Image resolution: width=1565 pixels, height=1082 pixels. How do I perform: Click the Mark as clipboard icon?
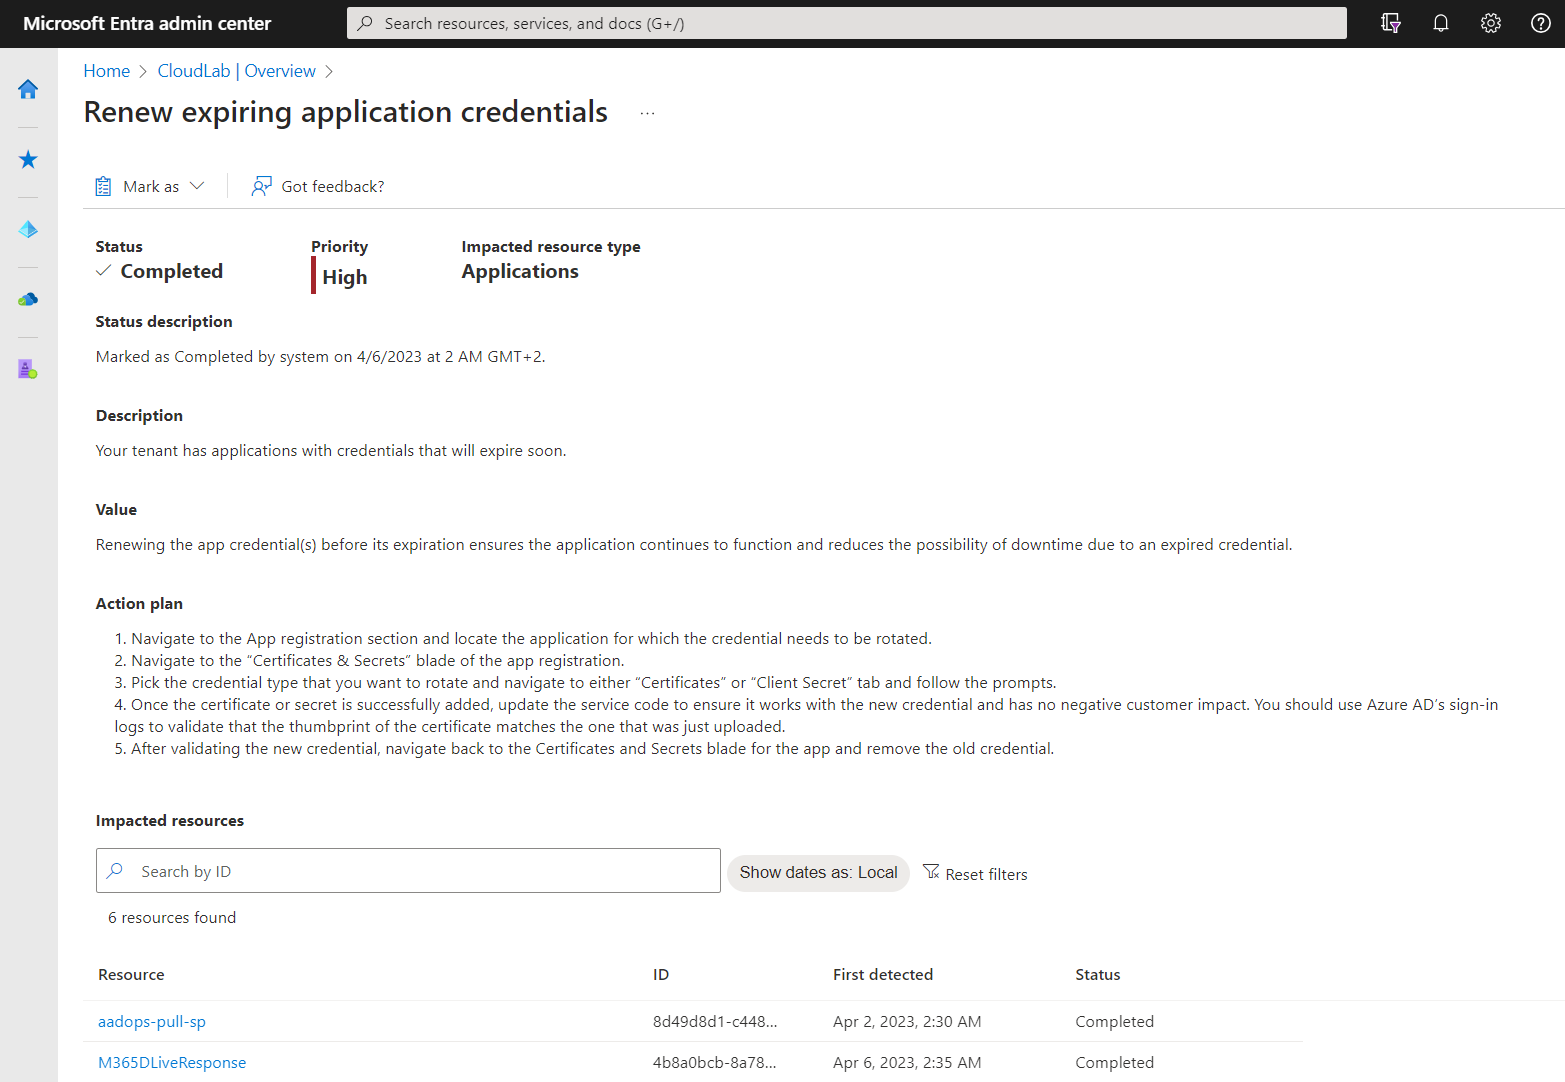click(103, 186)
